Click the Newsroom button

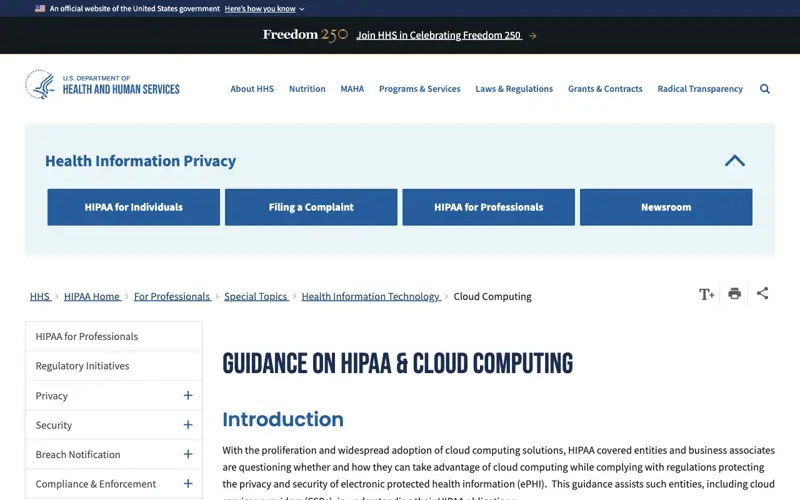pos(666,207)
